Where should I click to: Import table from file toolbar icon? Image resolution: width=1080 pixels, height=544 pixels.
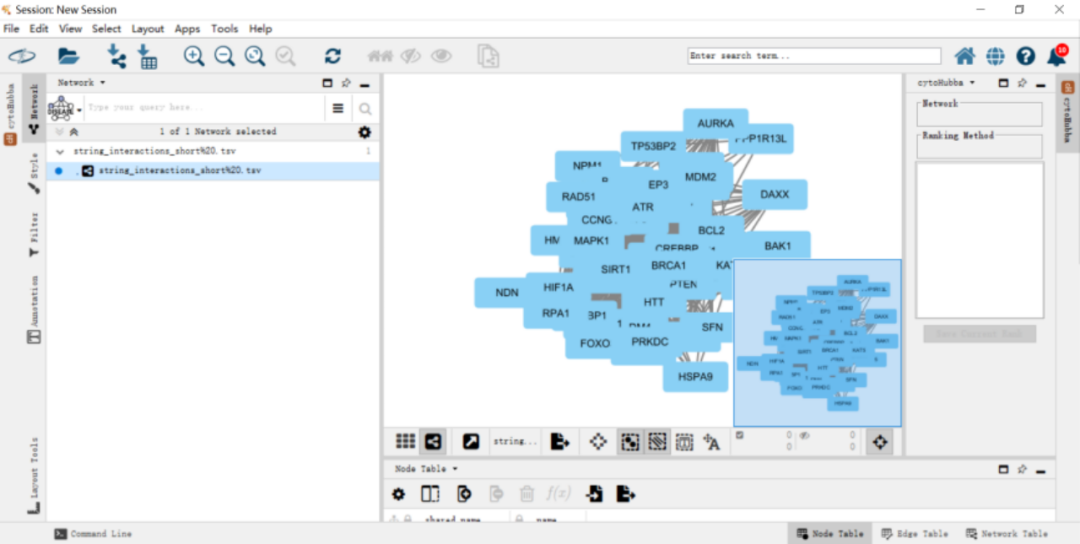[x=147, y=56]
